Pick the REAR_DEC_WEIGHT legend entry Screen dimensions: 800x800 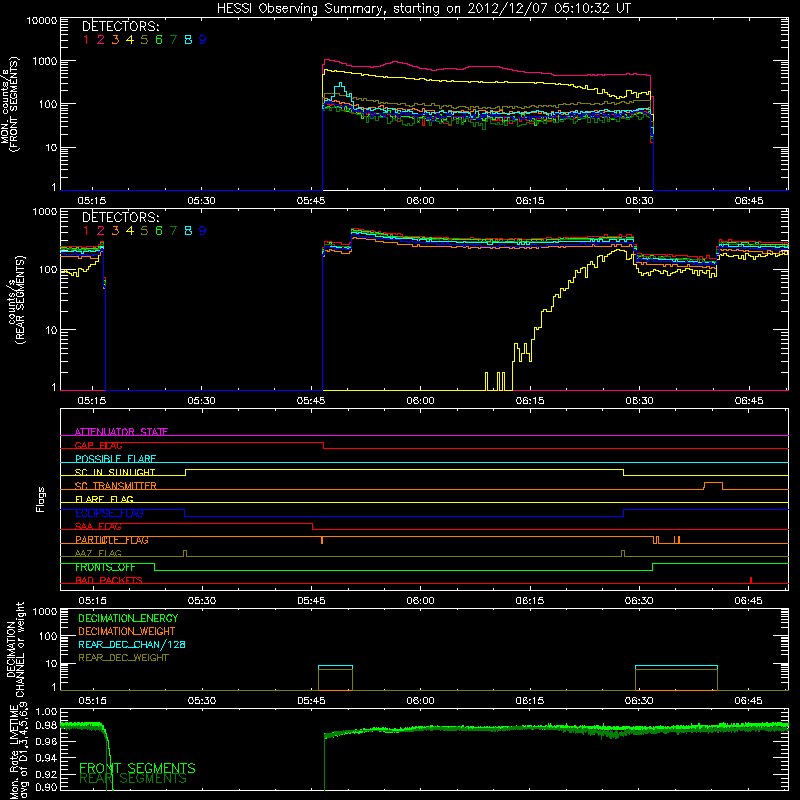[x=123, y=658]
